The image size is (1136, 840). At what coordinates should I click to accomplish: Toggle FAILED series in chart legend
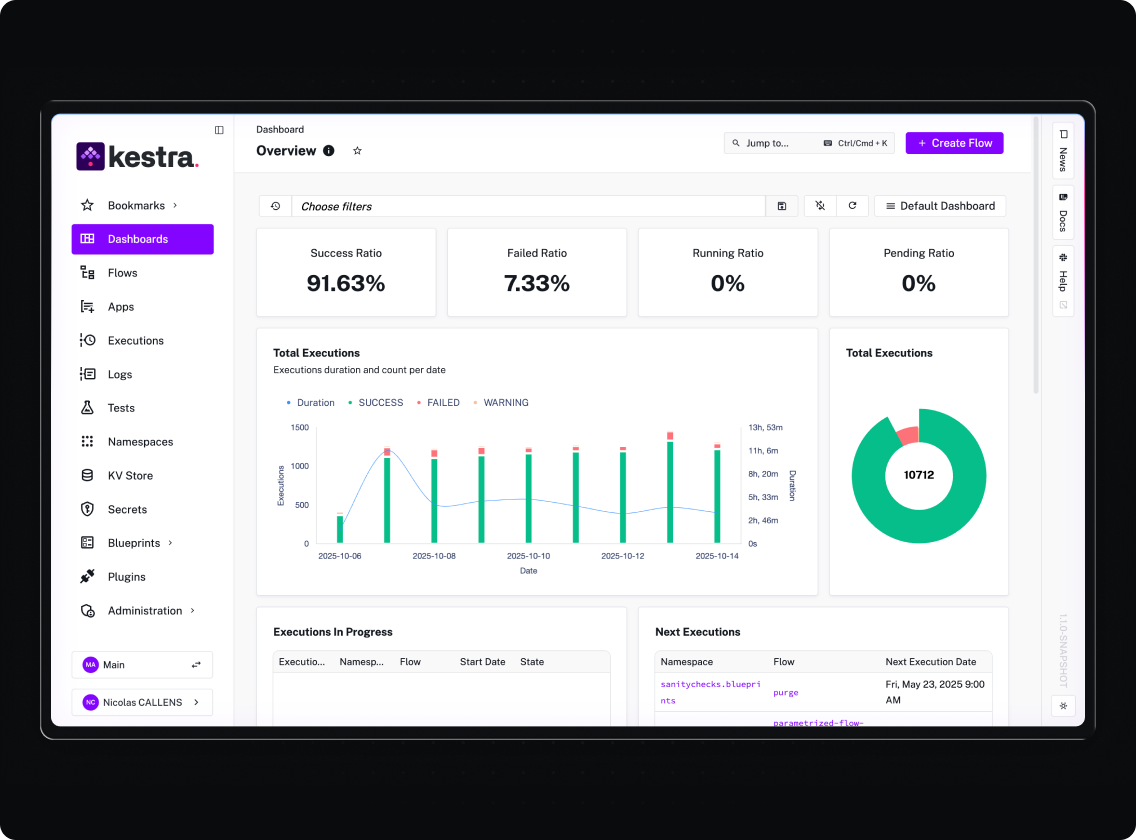(442, 403)
